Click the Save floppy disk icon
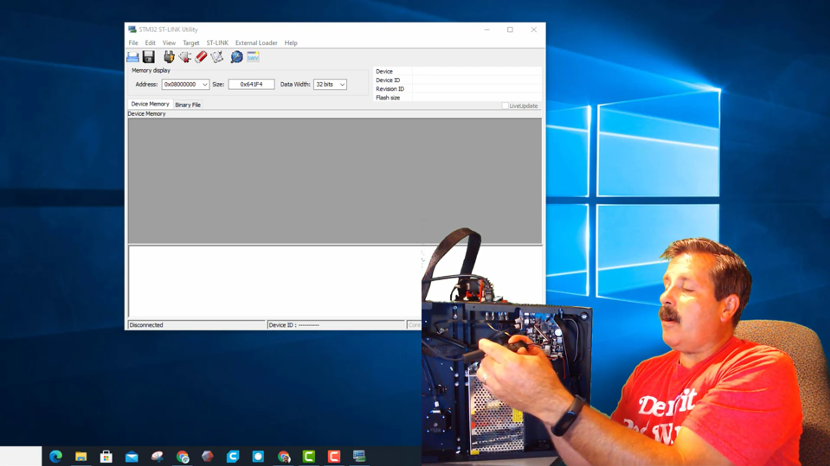Screen dimensions: 830x466 click(x=149, y=57)
